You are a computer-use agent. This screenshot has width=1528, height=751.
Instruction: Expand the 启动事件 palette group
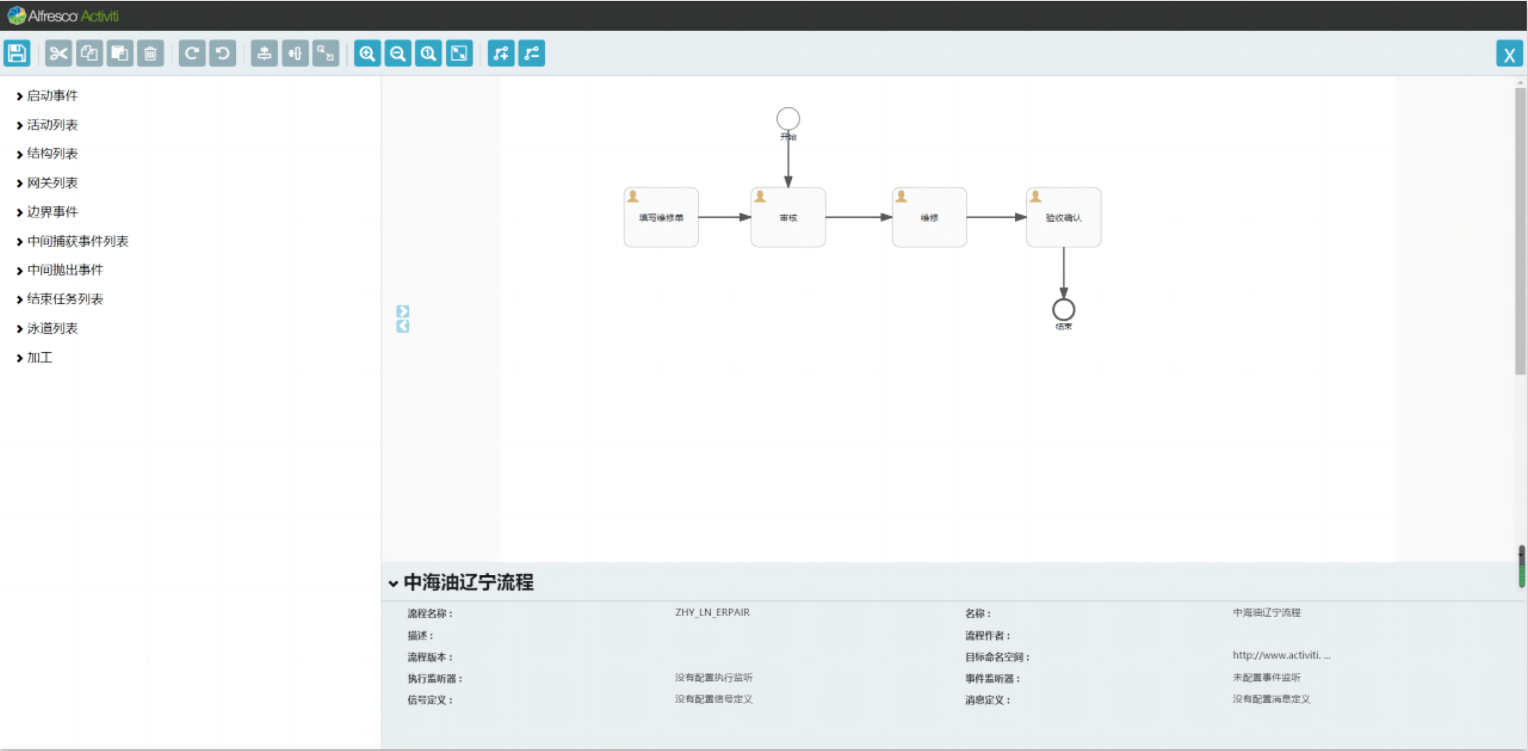click(x=52, y=96)
